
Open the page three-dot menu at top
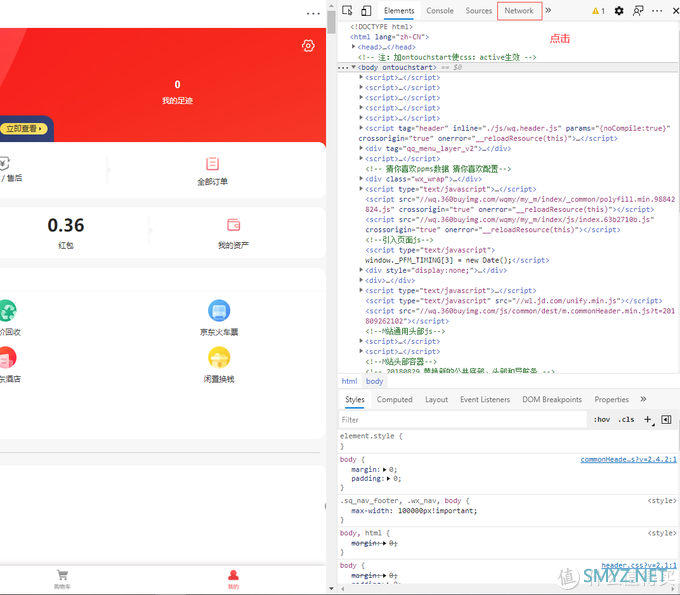pyautogui.click(x=313, y=13)
